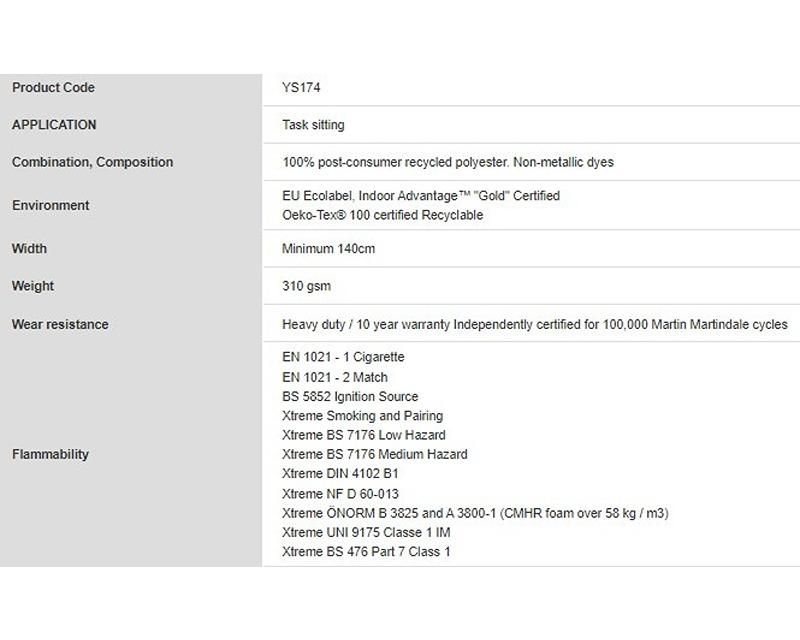Image resolution: width=800 pixels, height=640 pixels.
Task: Select the EN 1021 - 1 Cigarette line
Action: (343, 357)
